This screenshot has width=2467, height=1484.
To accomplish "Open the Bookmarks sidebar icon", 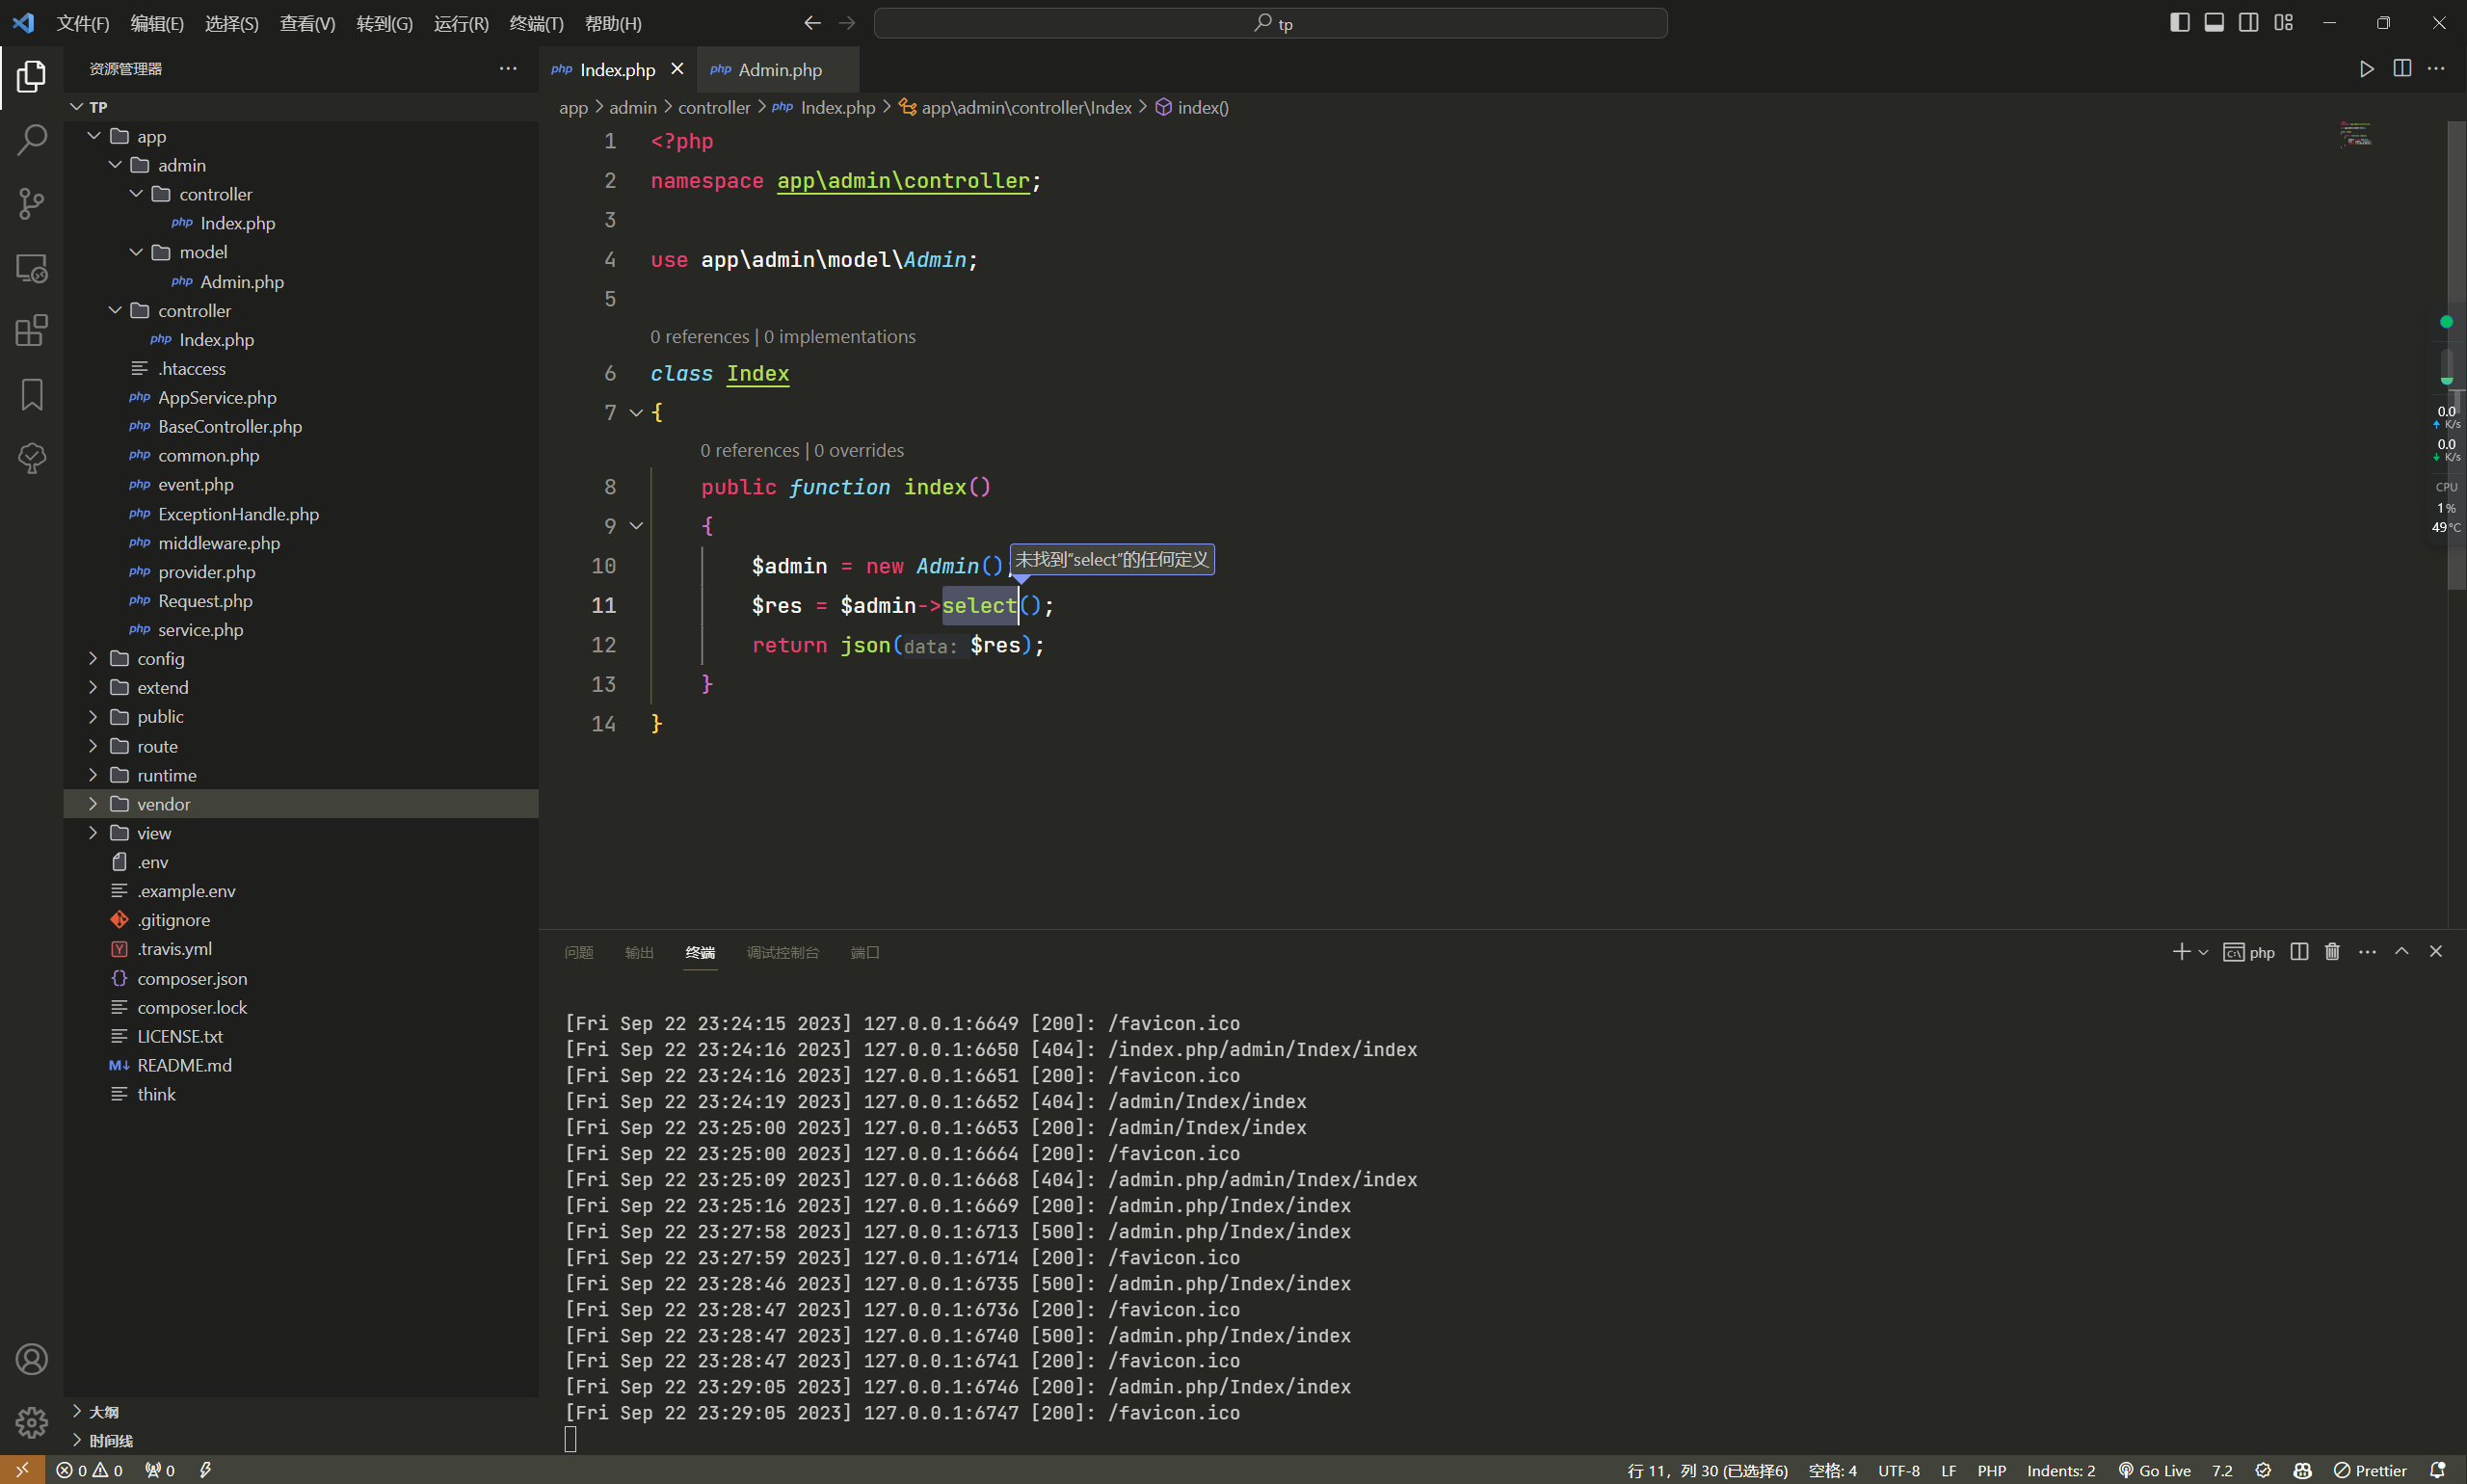I will [31, 394].
